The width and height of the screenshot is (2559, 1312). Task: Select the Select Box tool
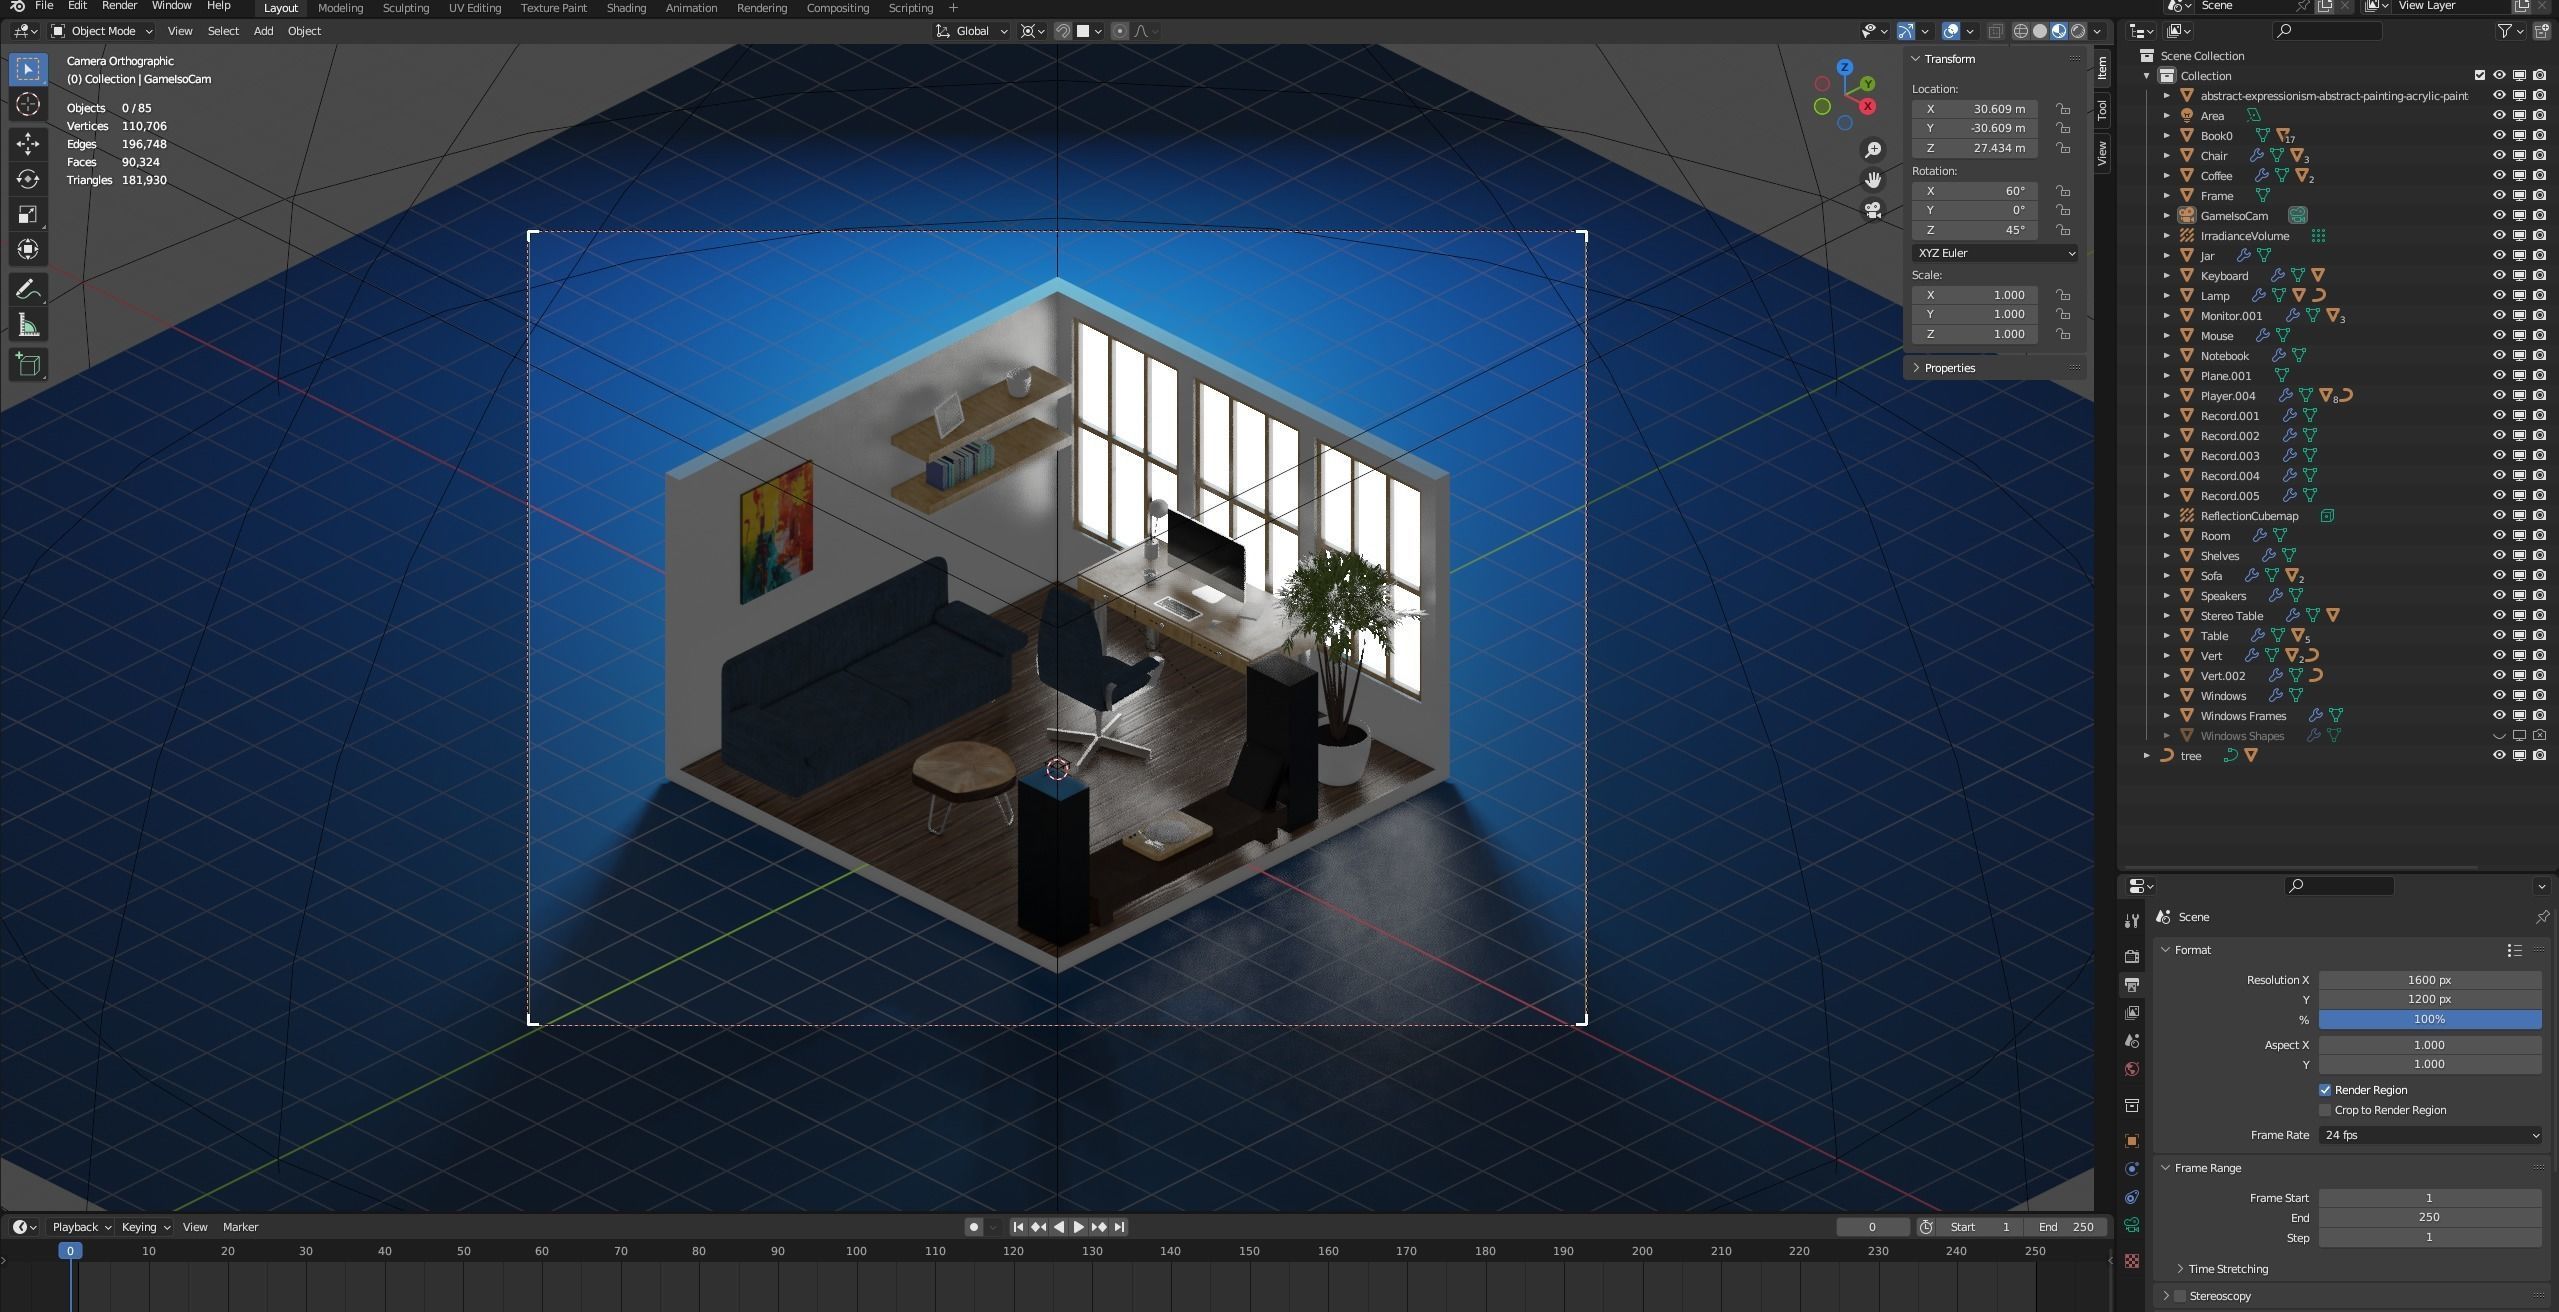coord(28,69)
